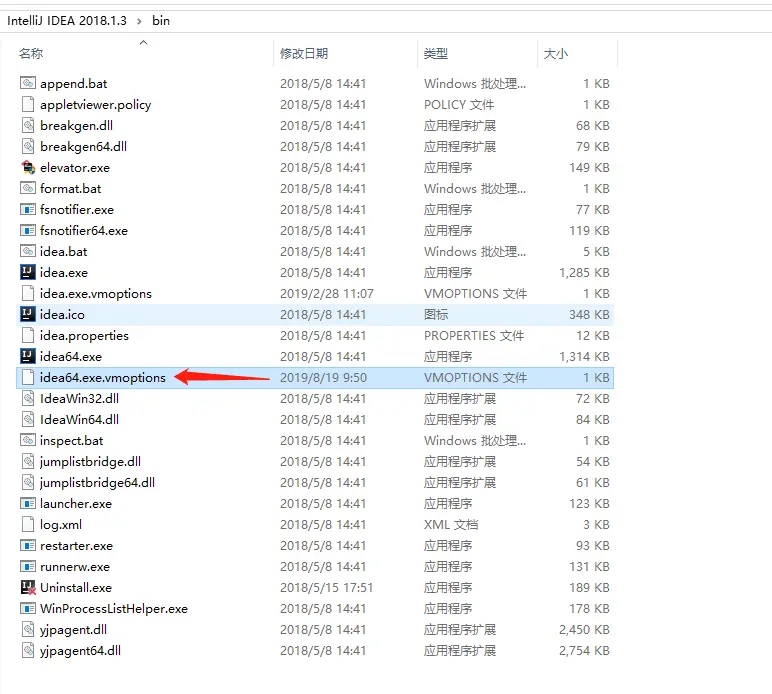The image size is (772, 694).
Task: Click the bin breadcrumb folder
Action: click(x=161, y=21)
